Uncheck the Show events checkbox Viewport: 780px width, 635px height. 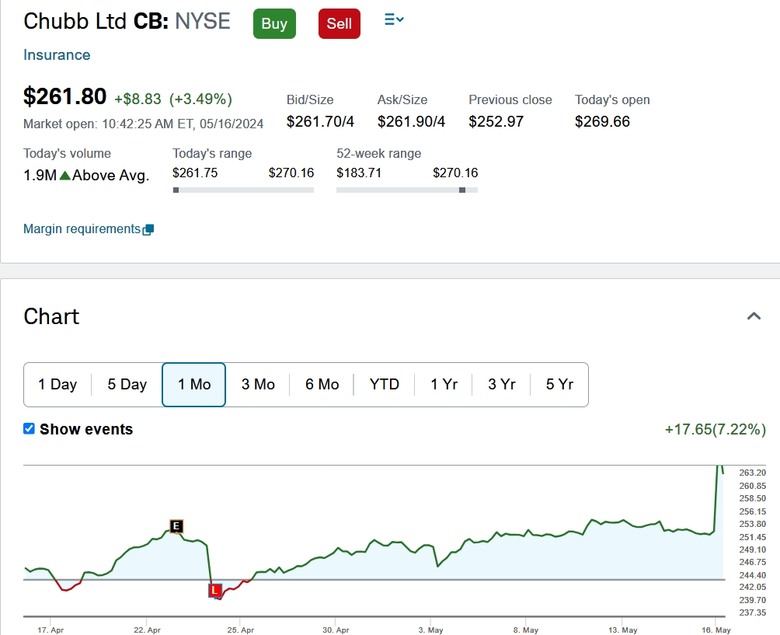(x=29, y=429)
